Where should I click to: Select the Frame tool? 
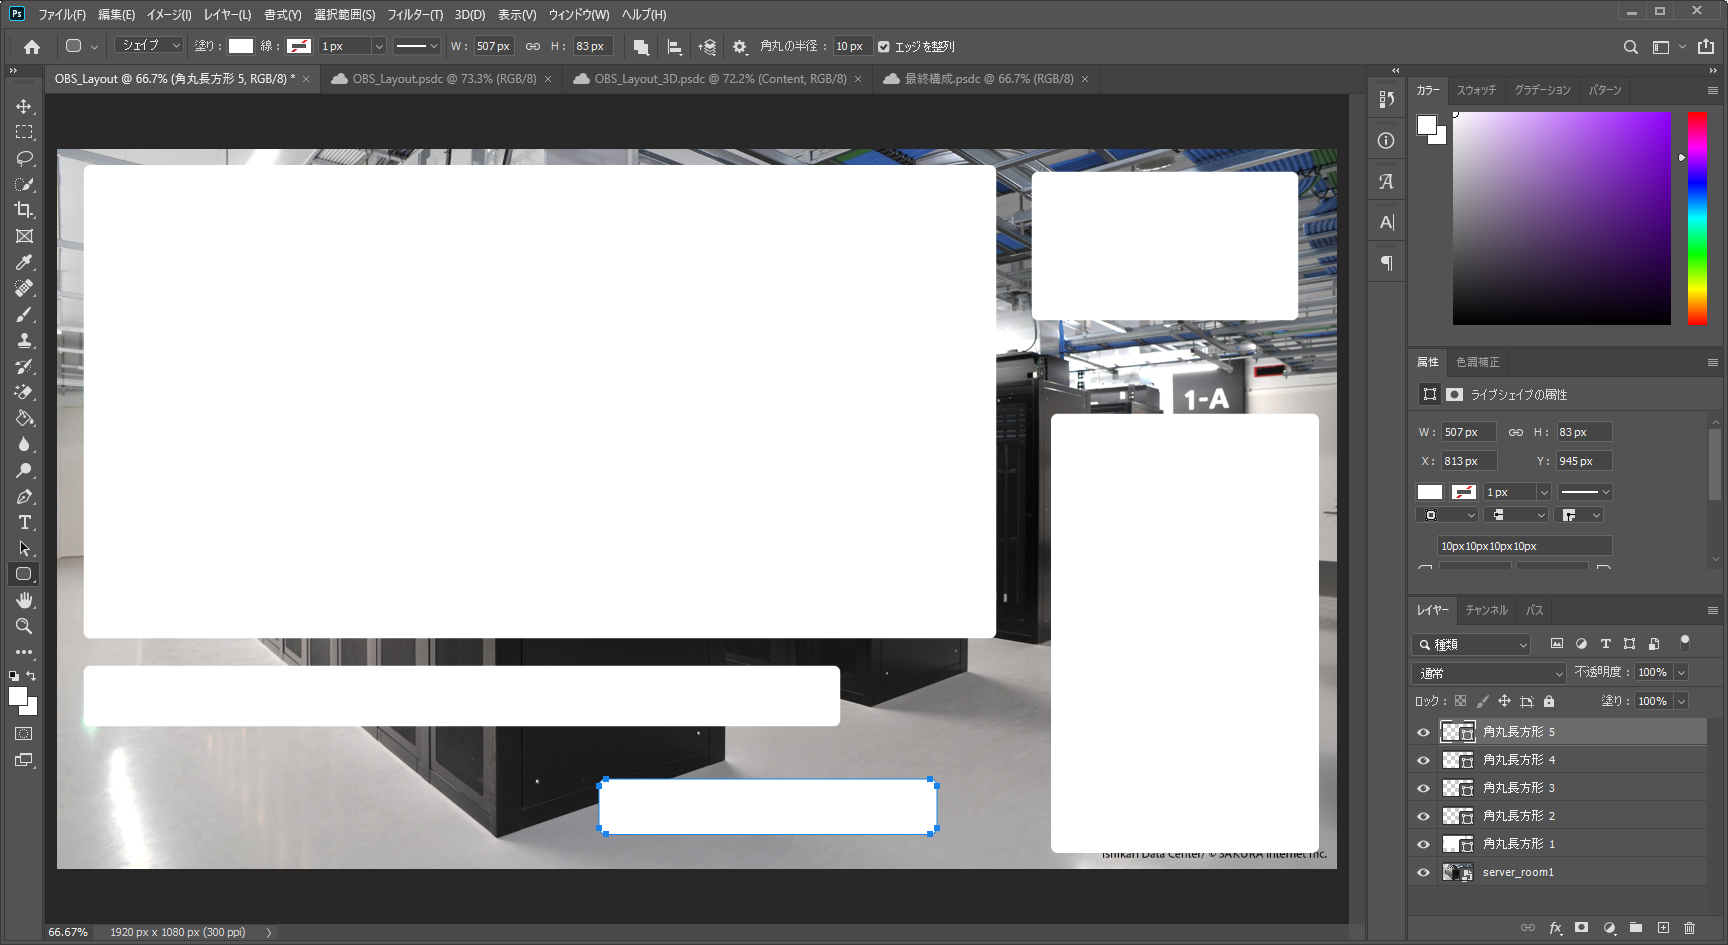[x=24, y=236]
